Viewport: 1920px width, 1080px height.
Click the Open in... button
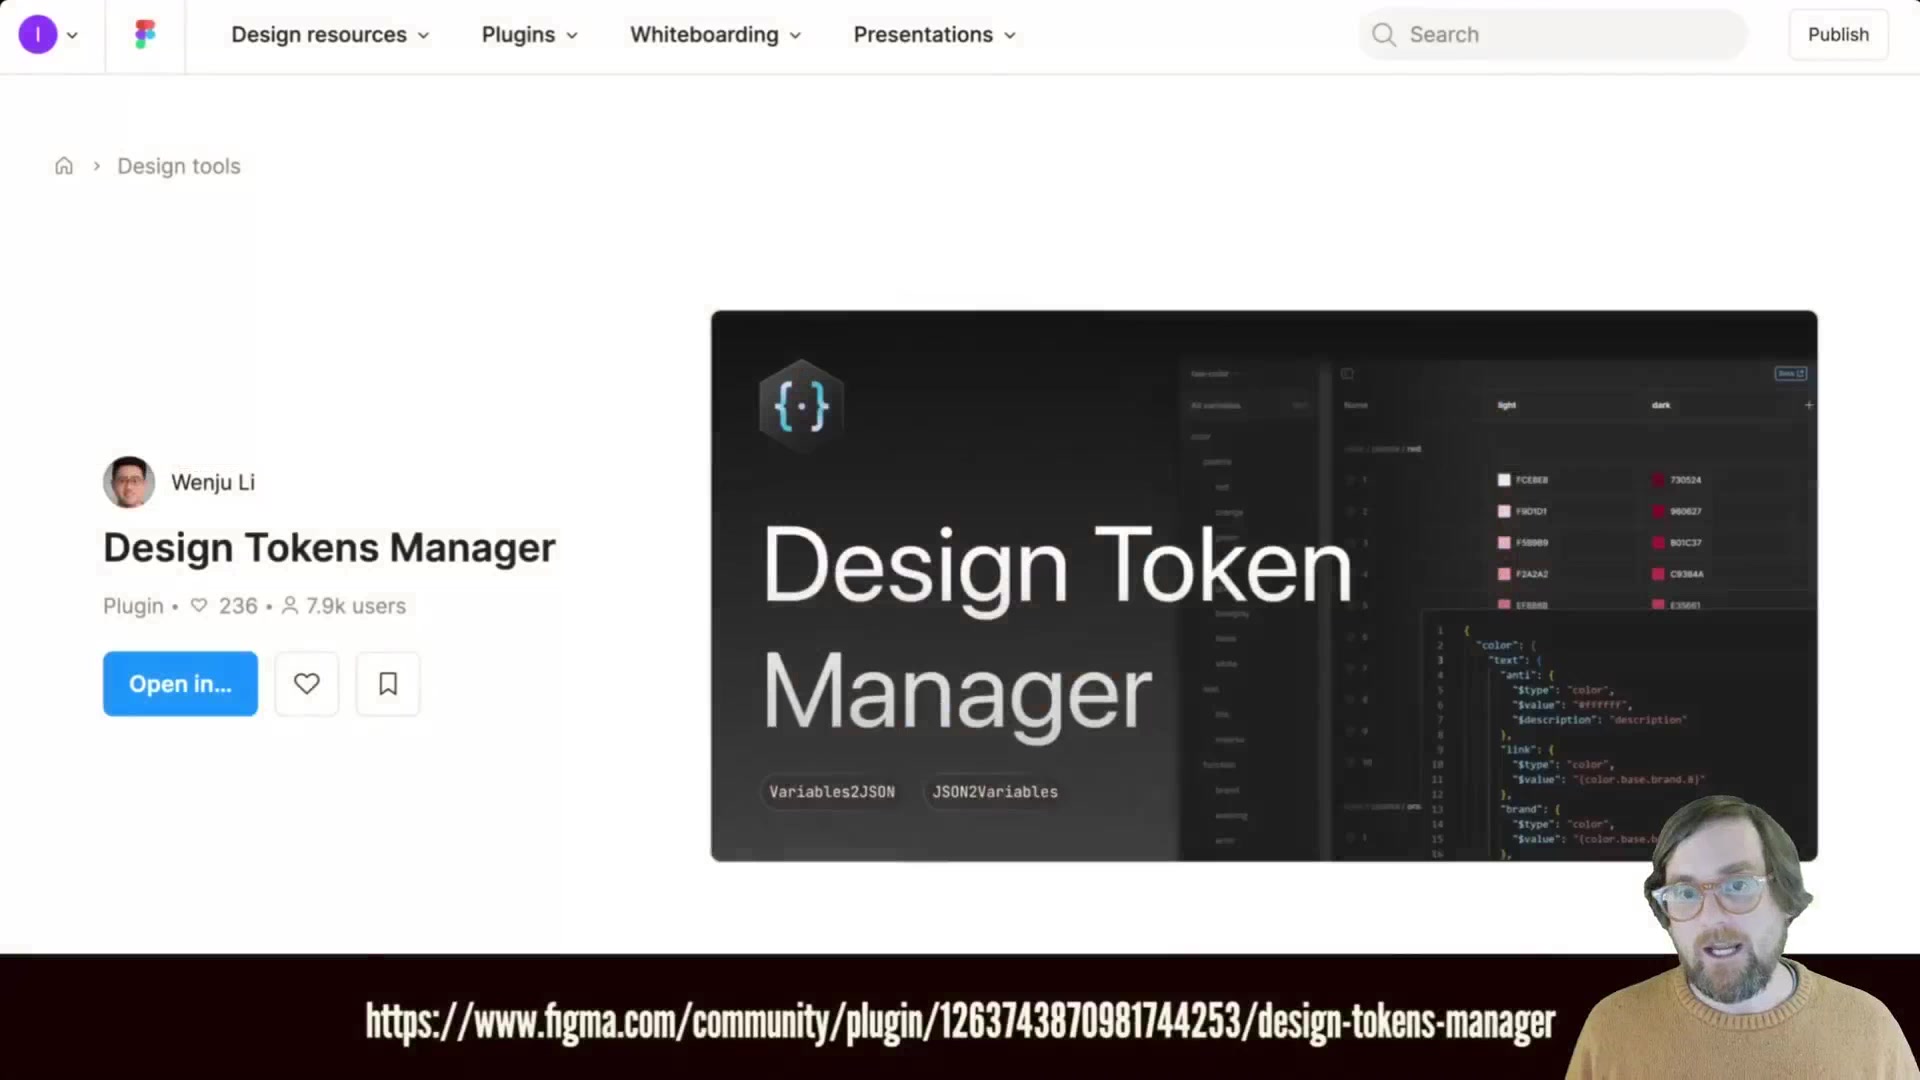pyautogui.click(x=180, y=684)
